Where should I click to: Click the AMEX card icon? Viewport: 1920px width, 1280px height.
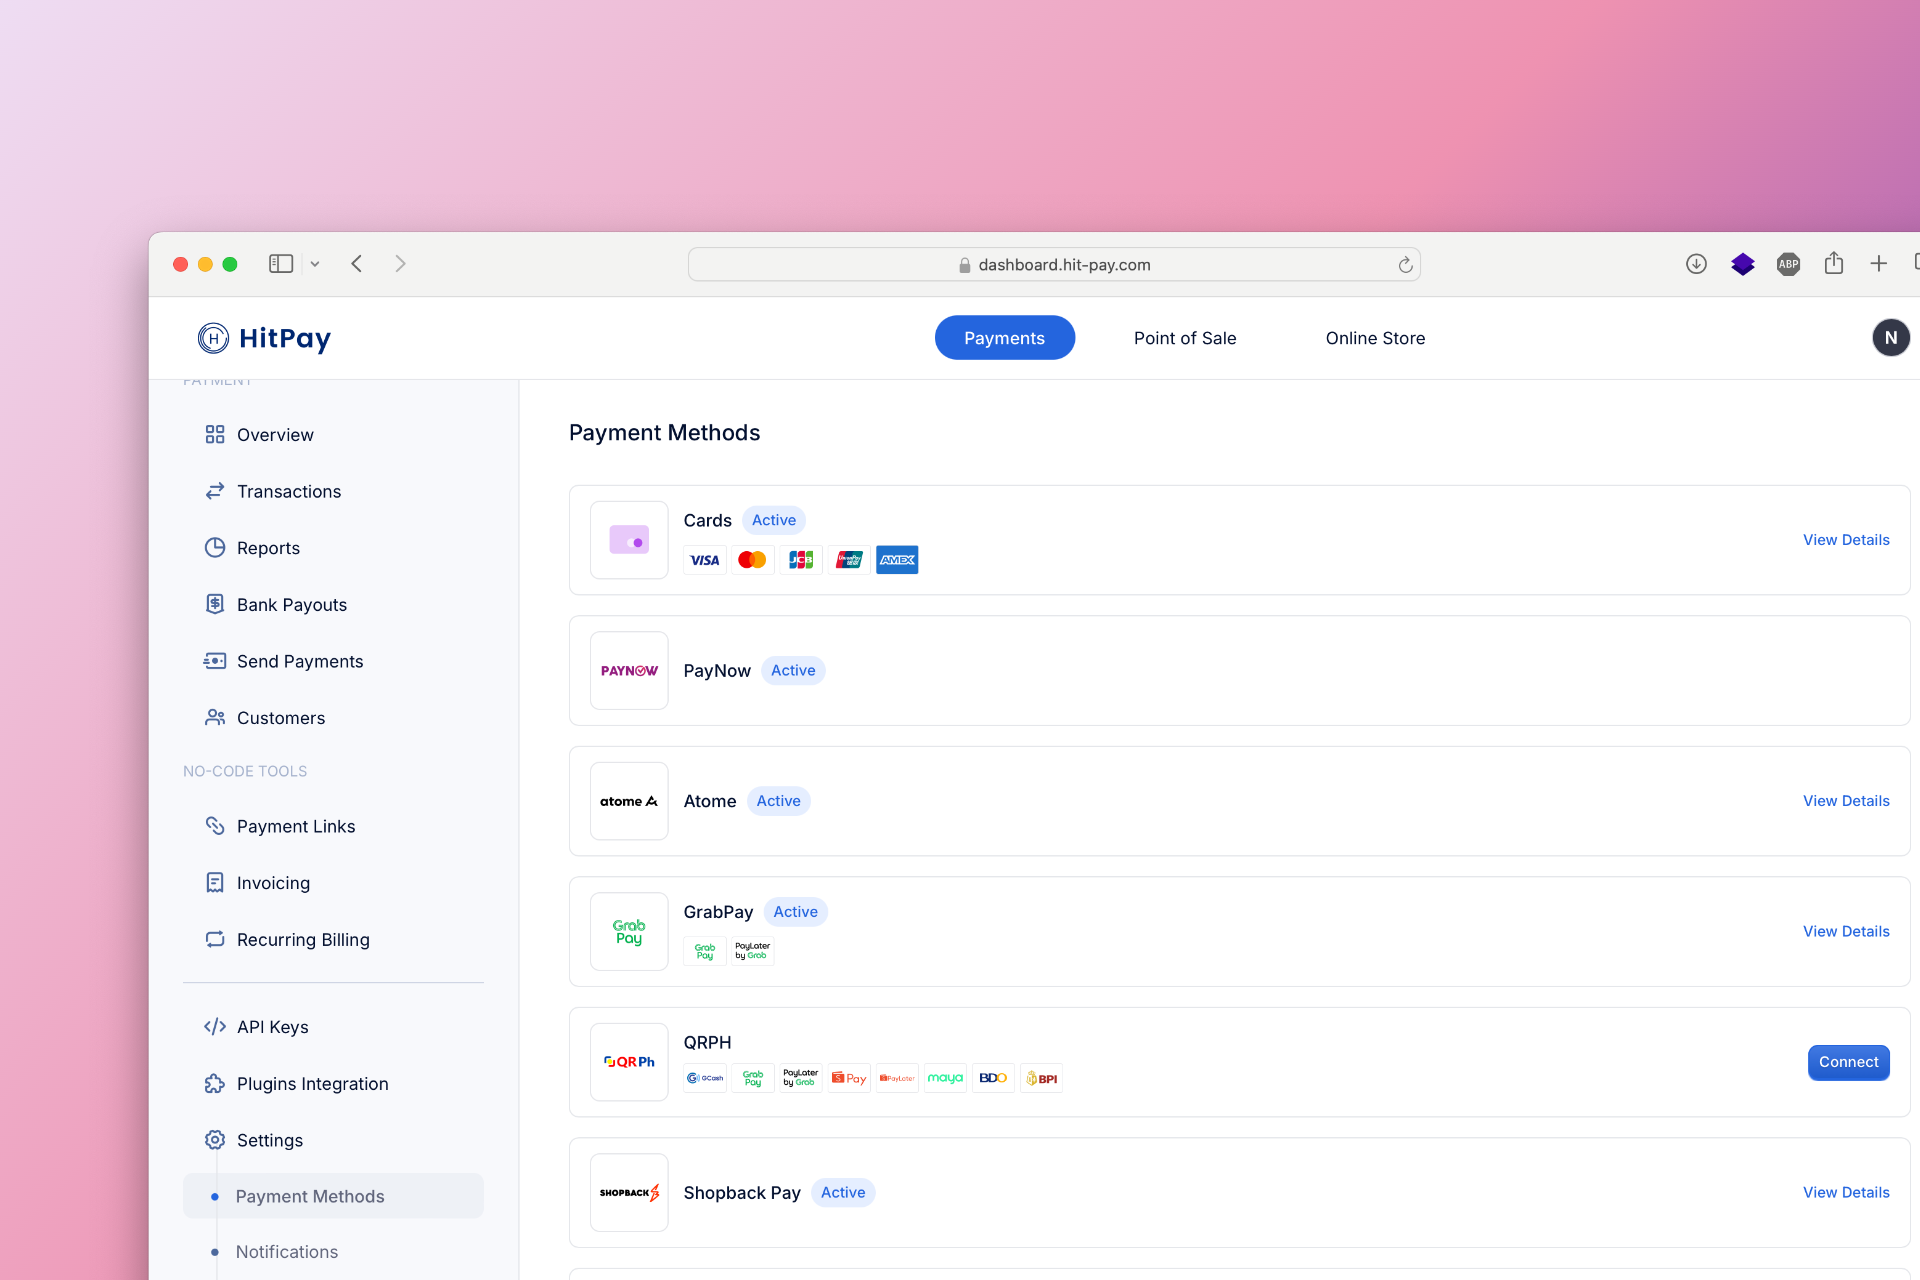[897, 560]
